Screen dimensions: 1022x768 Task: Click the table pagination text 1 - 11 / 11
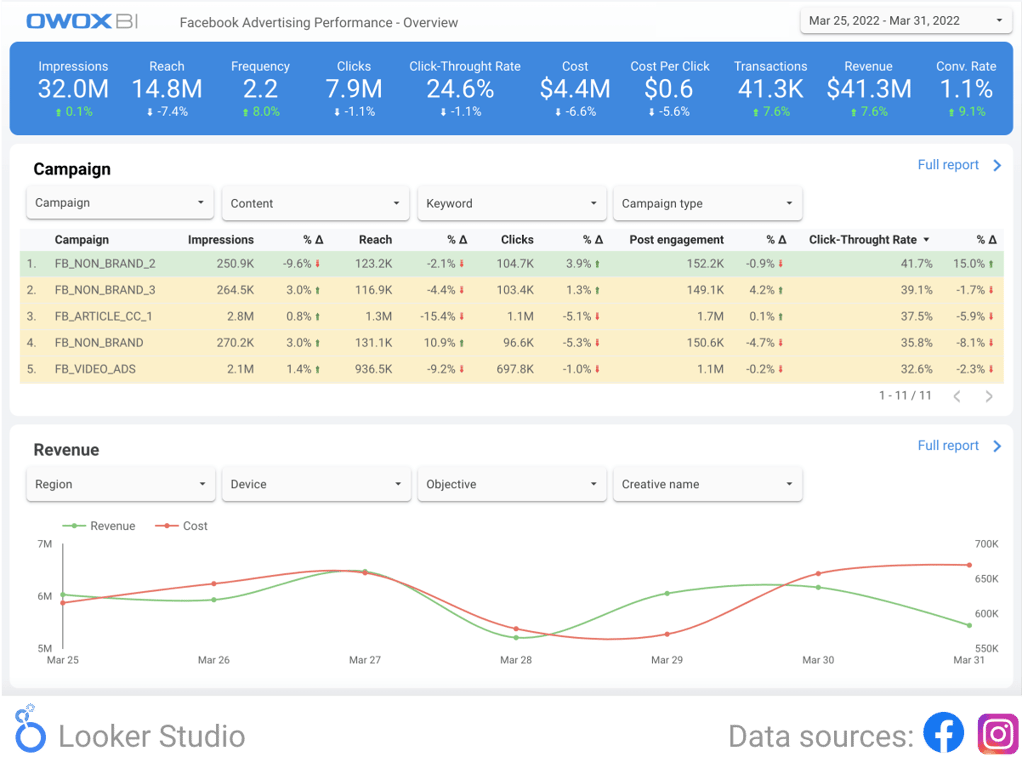(905, 396)
